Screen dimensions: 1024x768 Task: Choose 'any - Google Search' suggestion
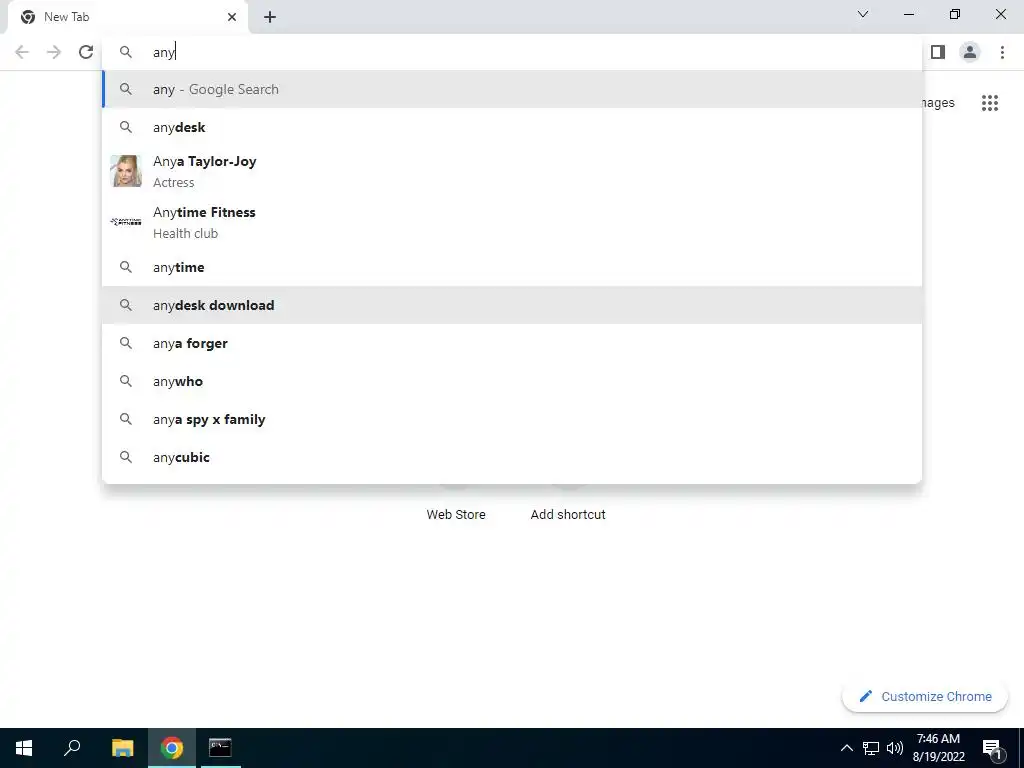click(x=512, y=89)
